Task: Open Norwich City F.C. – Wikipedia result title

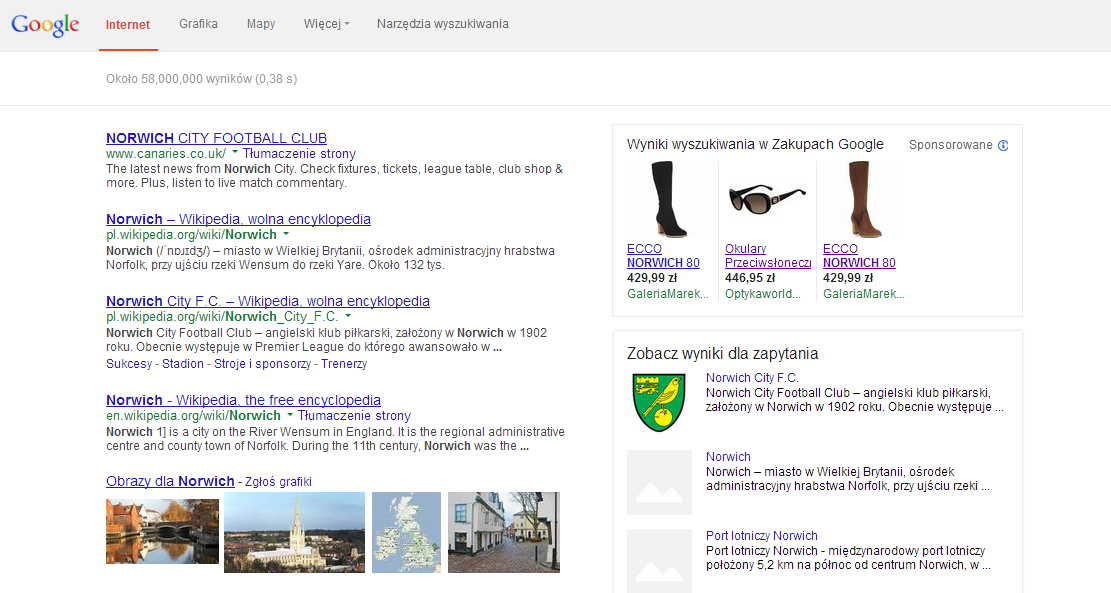Action: 268,301
